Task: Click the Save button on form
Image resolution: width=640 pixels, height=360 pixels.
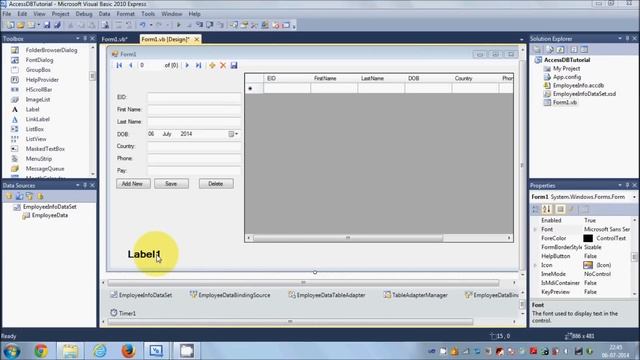Action: coord(171,184)
